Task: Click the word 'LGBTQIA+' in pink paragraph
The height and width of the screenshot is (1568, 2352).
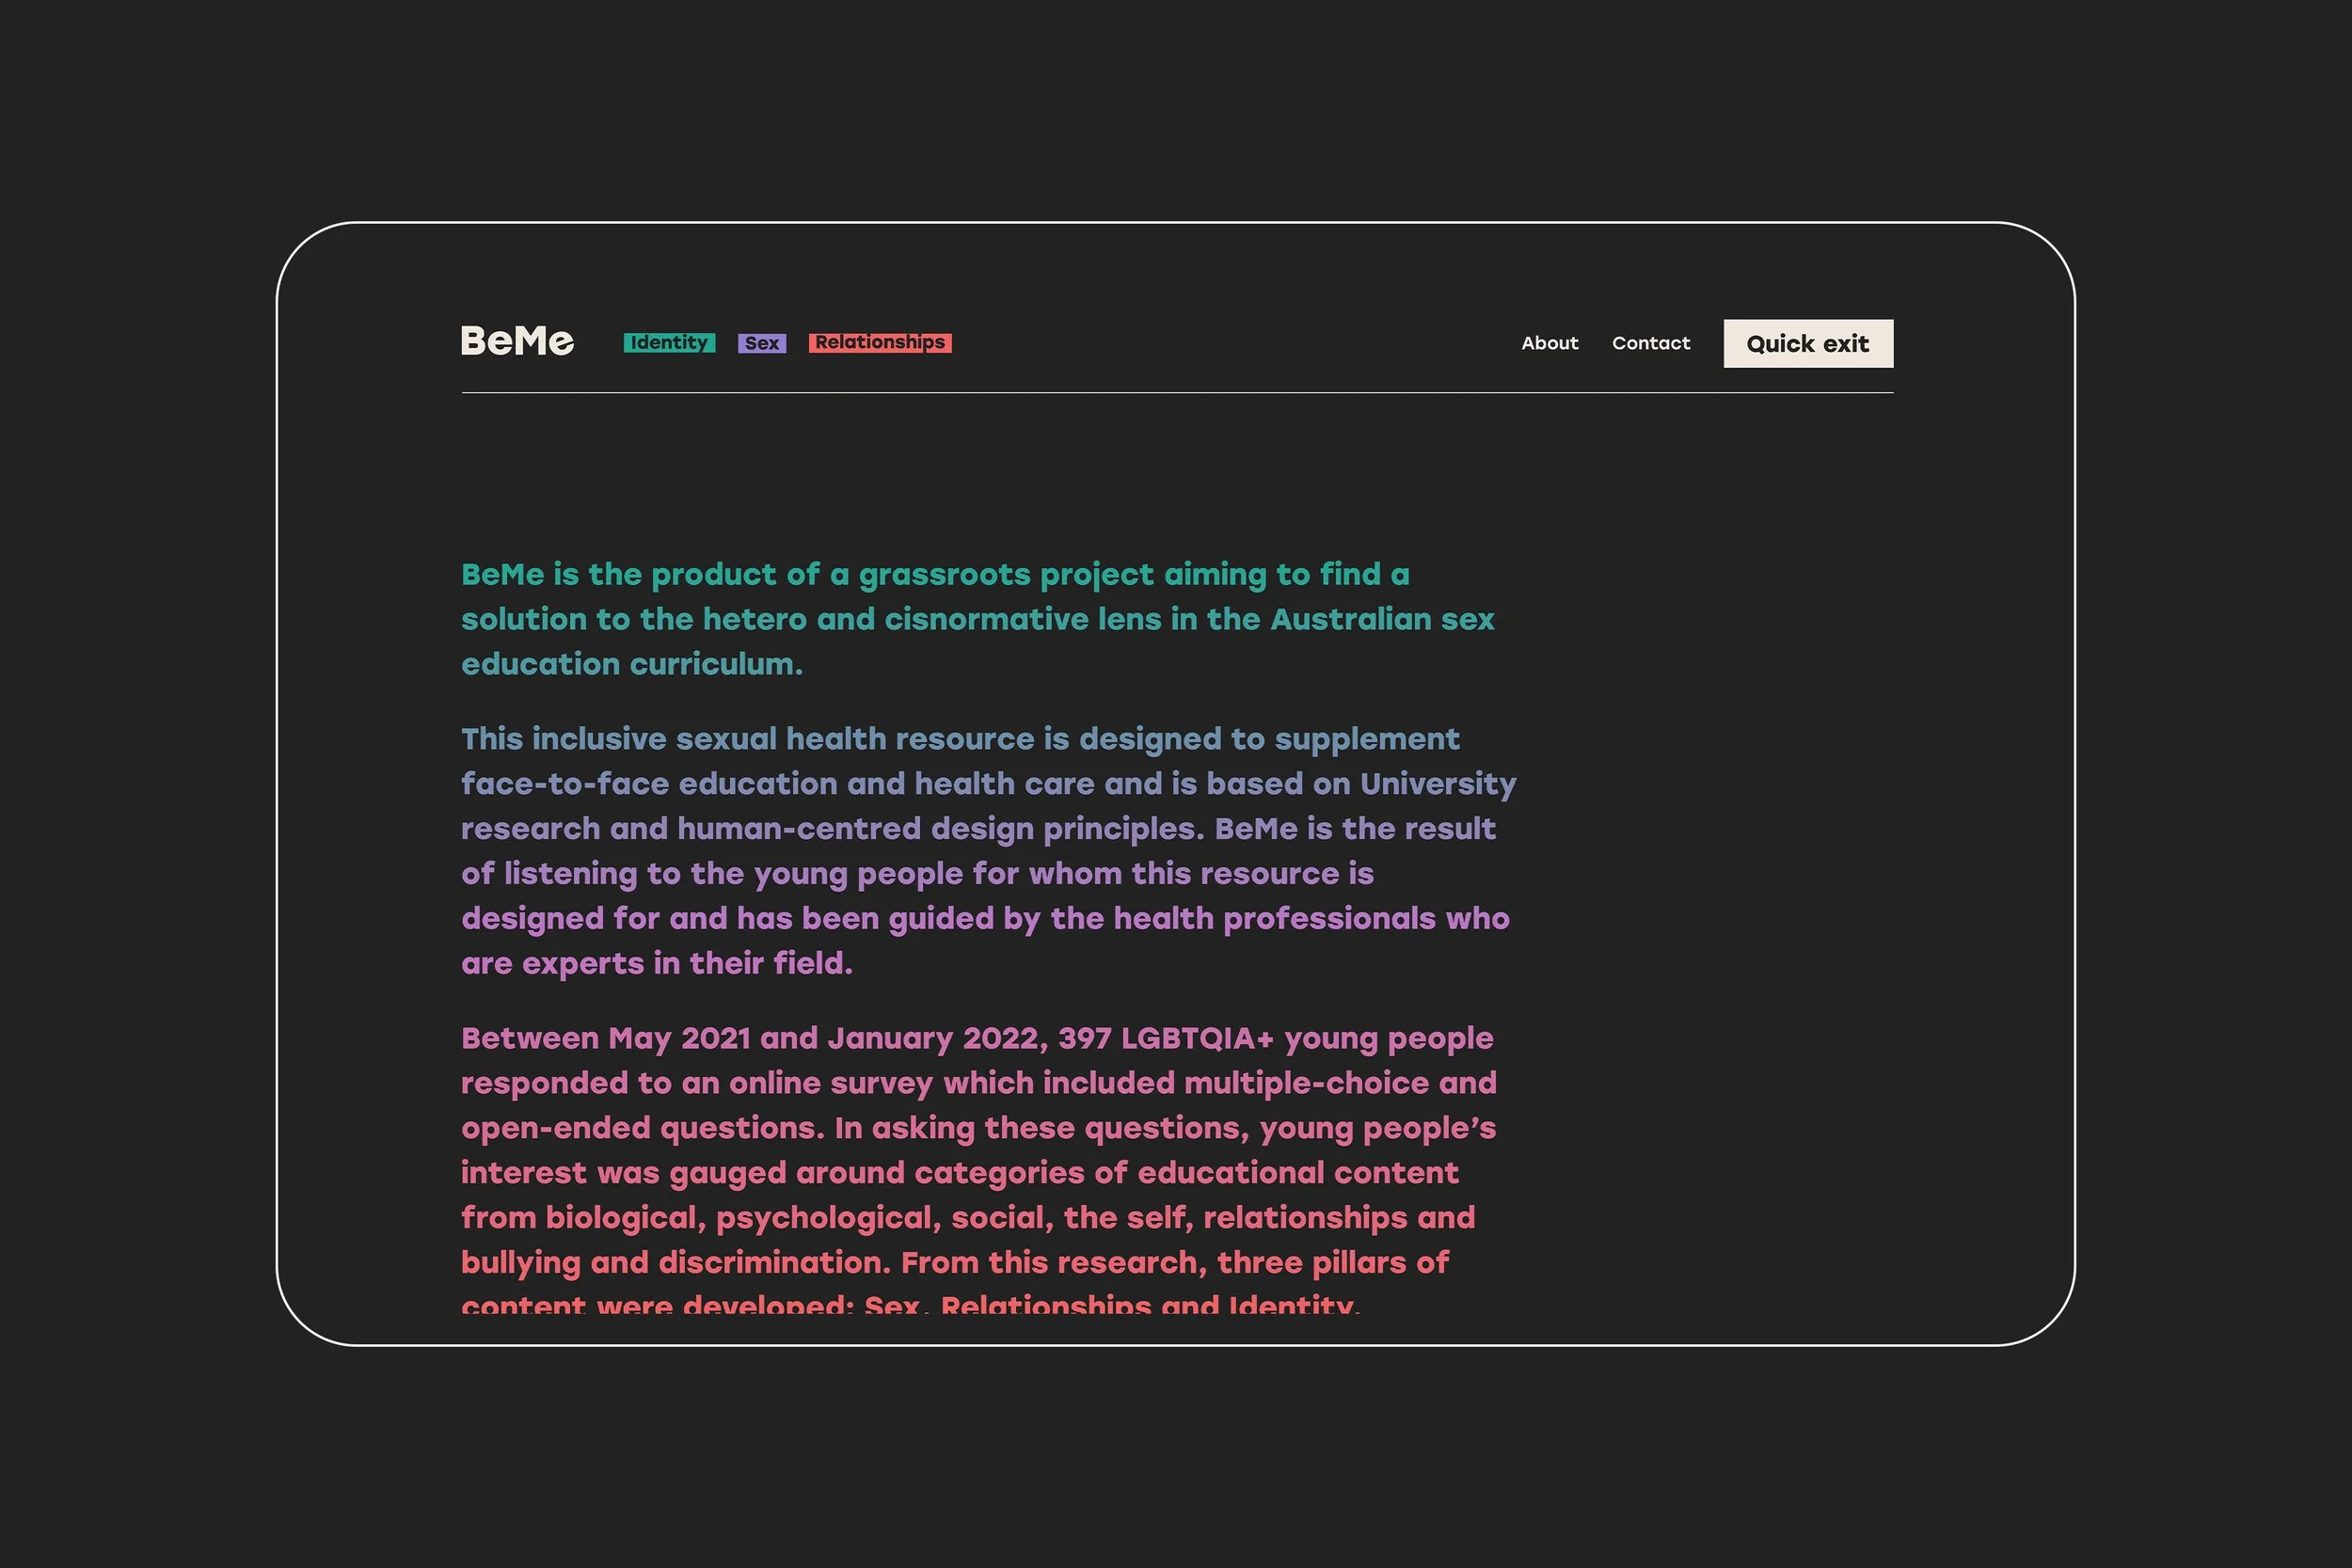Action: (x=1197, y=1038)
